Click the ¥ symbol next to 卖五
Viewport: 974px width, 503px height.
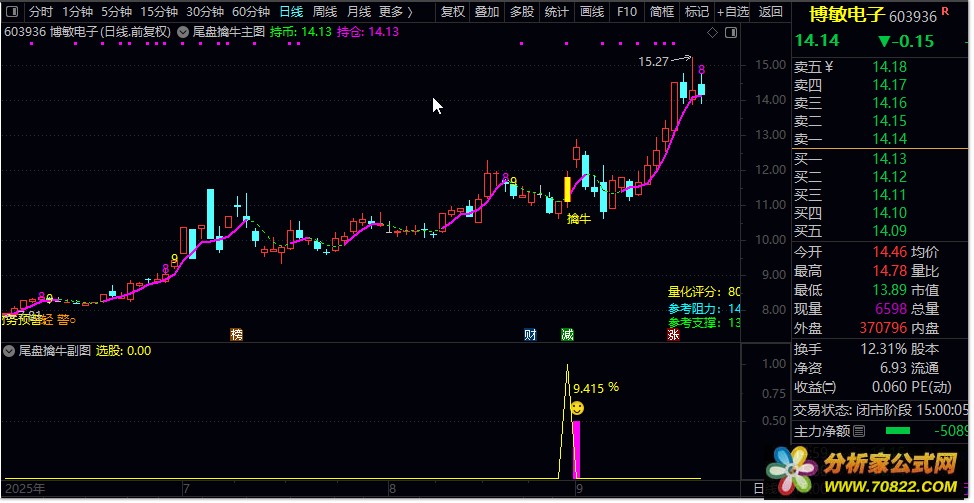[x=829, y=66]
